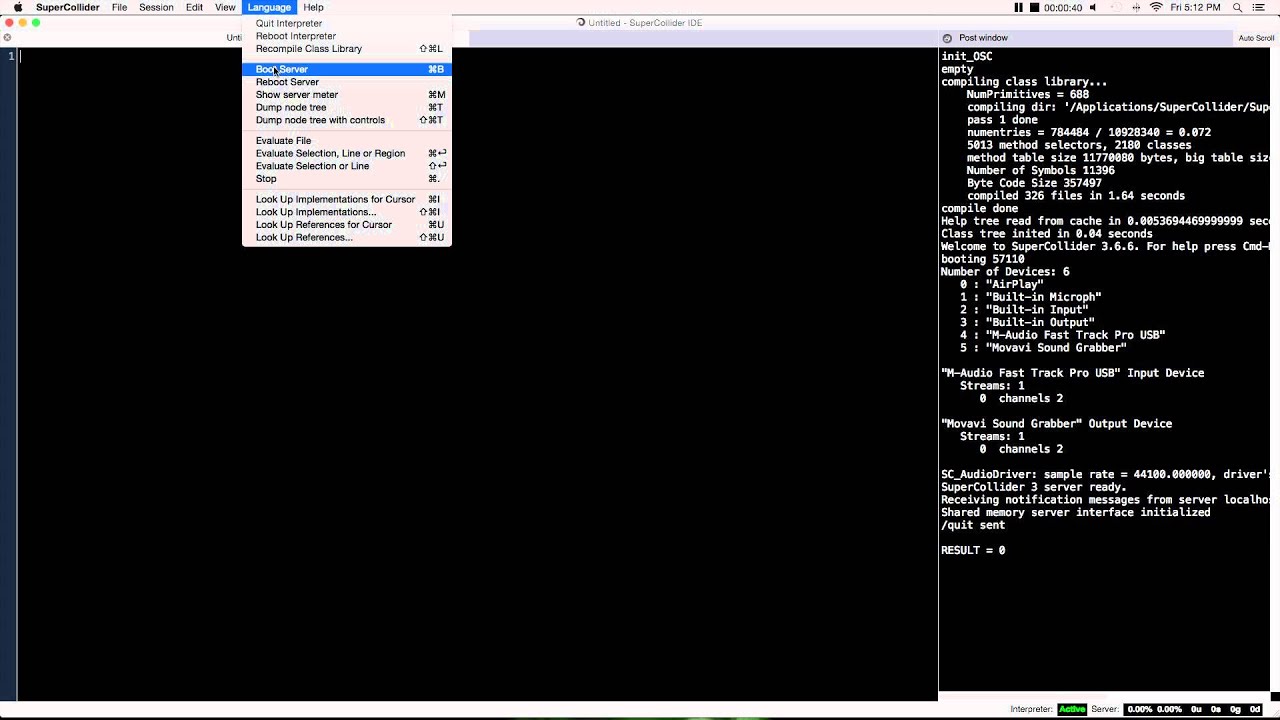
Task: Close the Untitled document tab
Action: pyautogui.click(x=7, y=38)
